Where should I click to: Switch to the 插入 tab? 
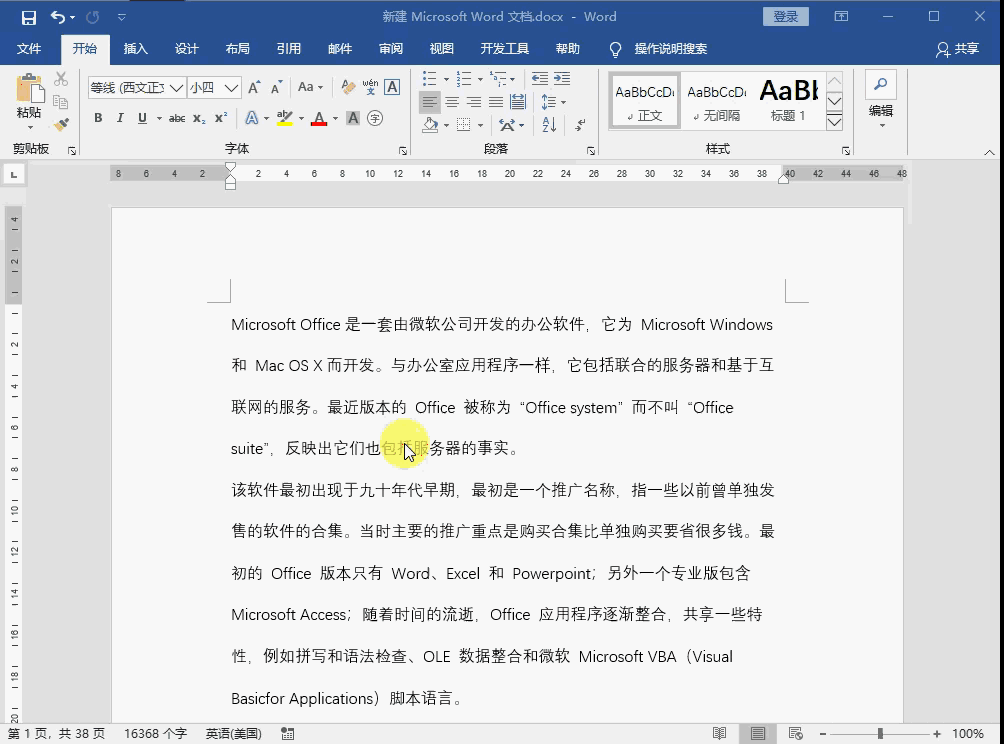pos(136,49)
